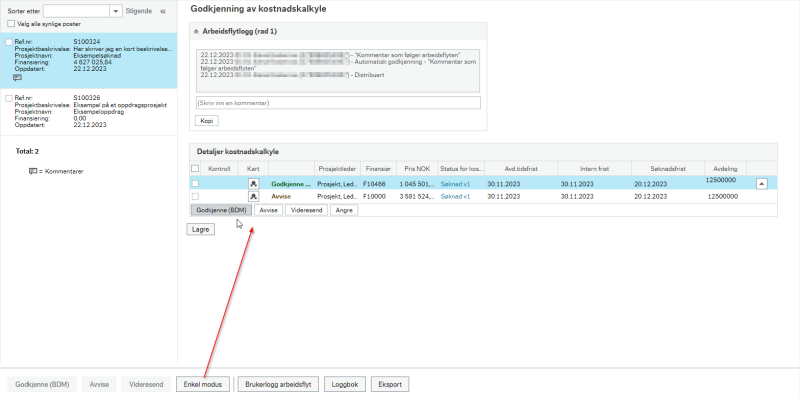800x398 pixels.
Task: Open the Loggbok
Action: click(x=345, y=384)
